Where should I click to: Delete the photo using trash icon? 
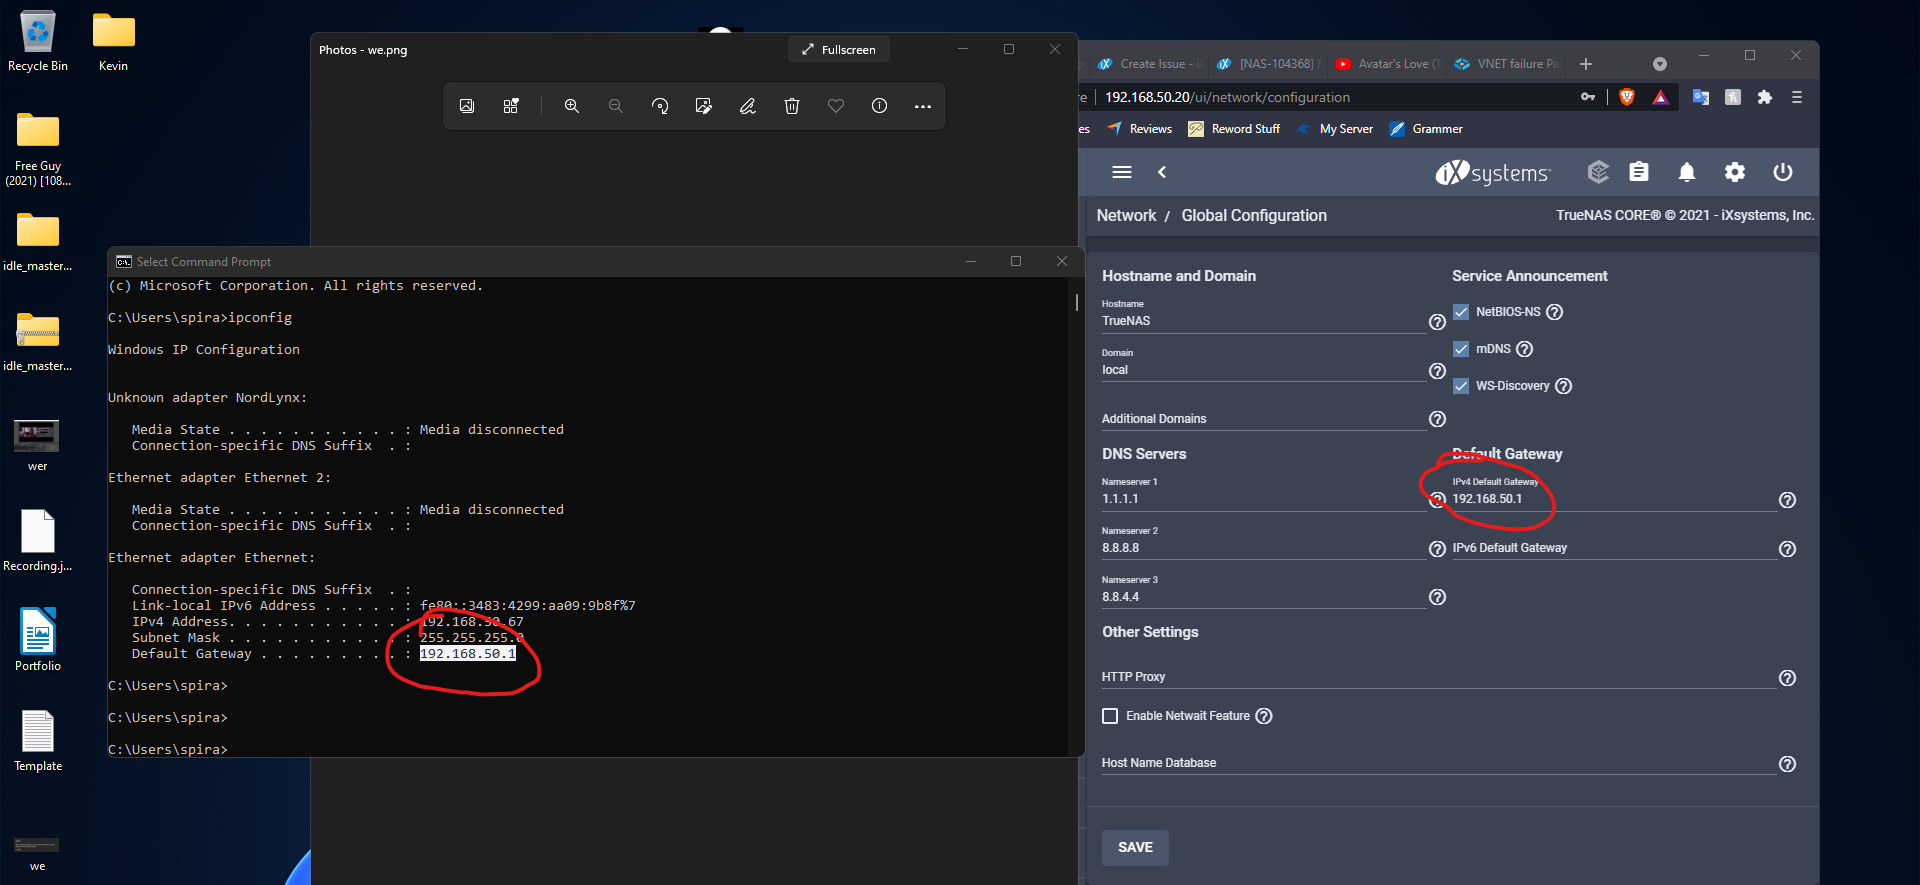click(792, 106)
